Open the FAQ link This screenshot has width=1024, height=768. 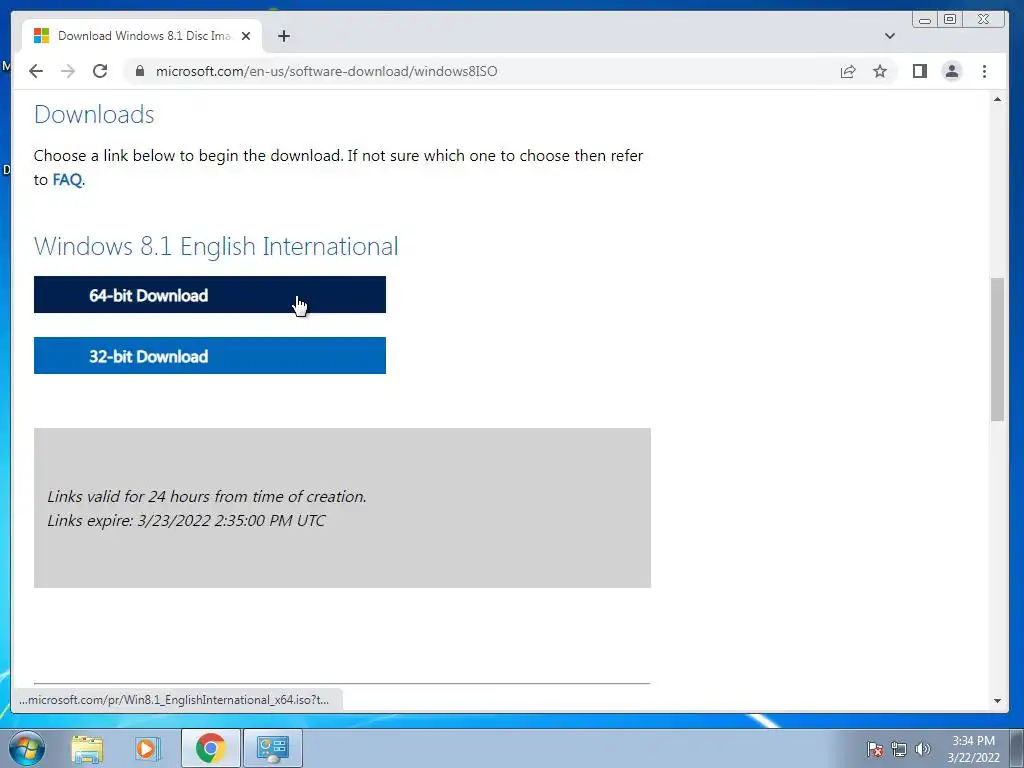(67, 180)
